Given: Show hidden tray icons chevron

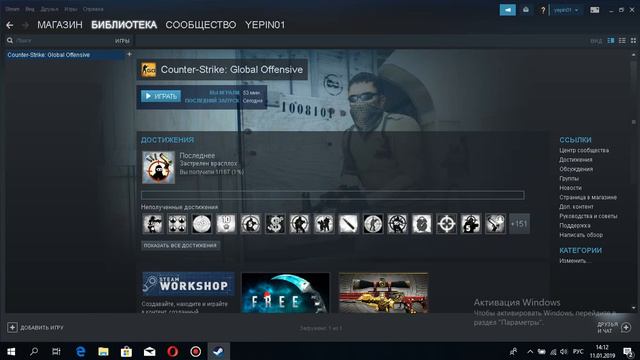Looking at the screenshot, I should pyautogui.click(x=530, y=351).
